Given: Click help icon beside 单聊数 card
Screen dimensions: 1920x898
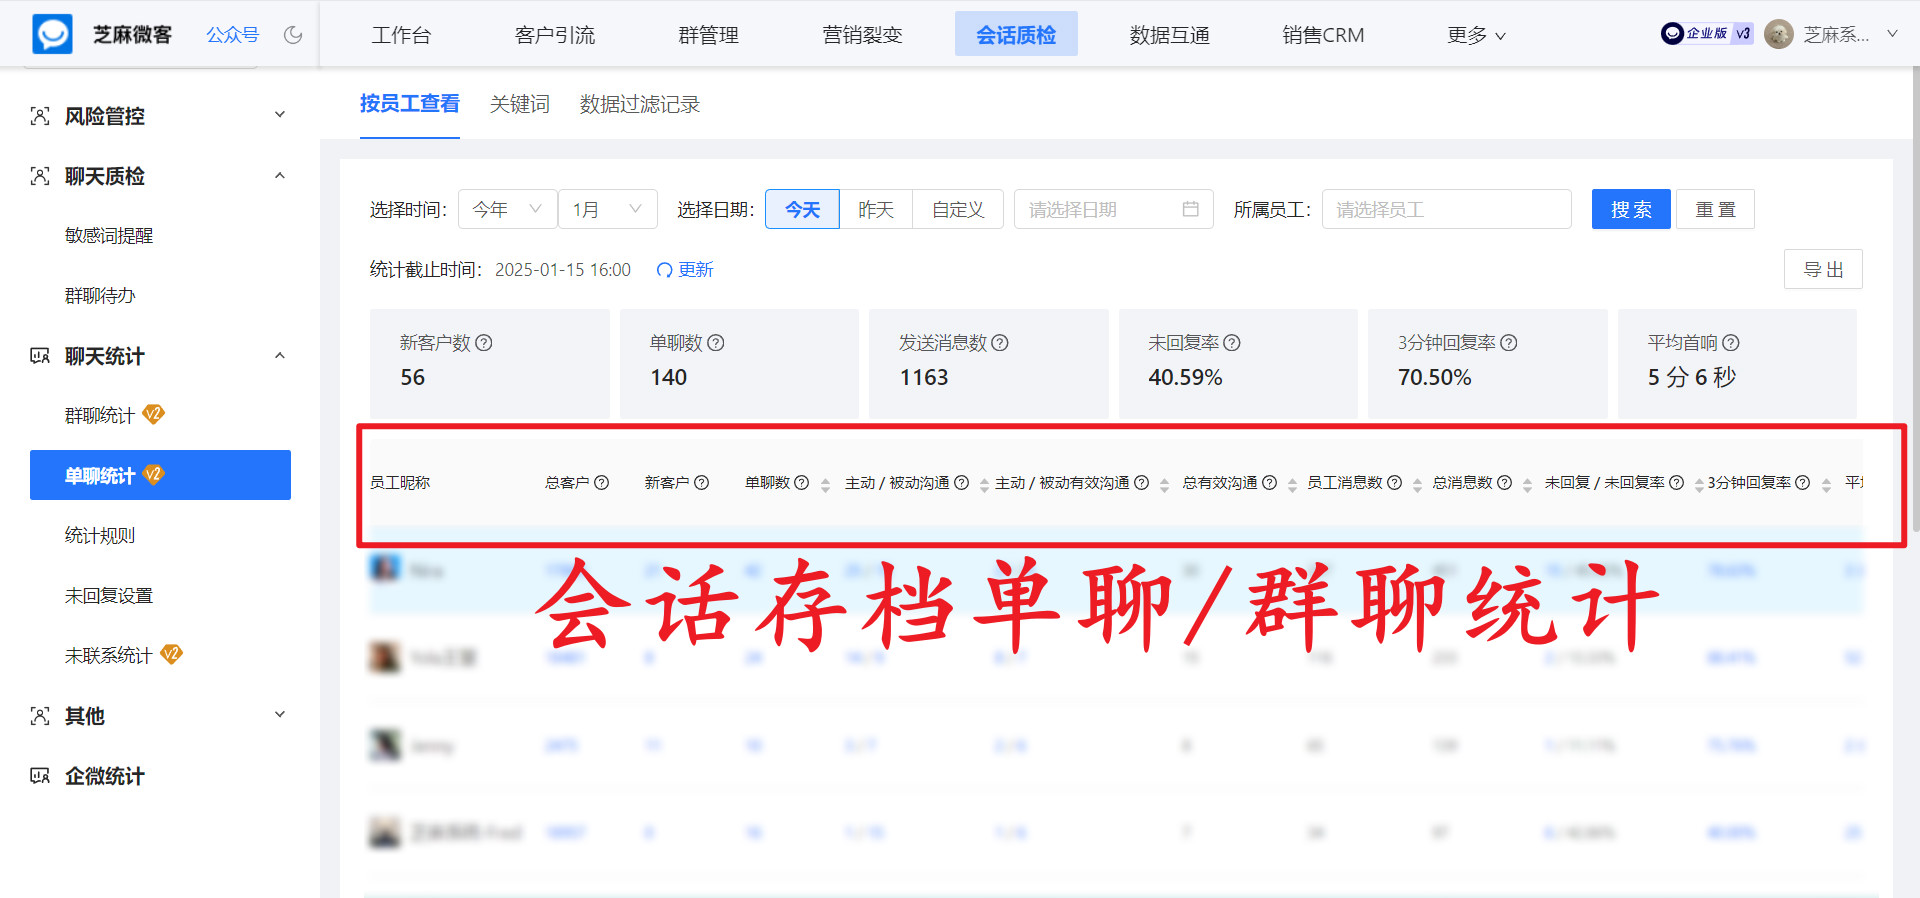Looking at the screenshot, I should point(716,343).
